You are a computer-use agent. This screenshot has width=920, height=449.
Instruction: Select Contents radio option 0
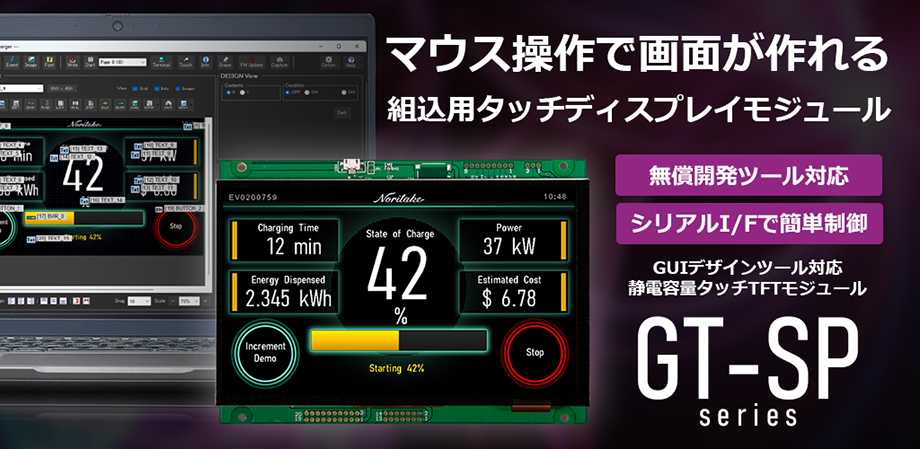(x=228, y=92)
